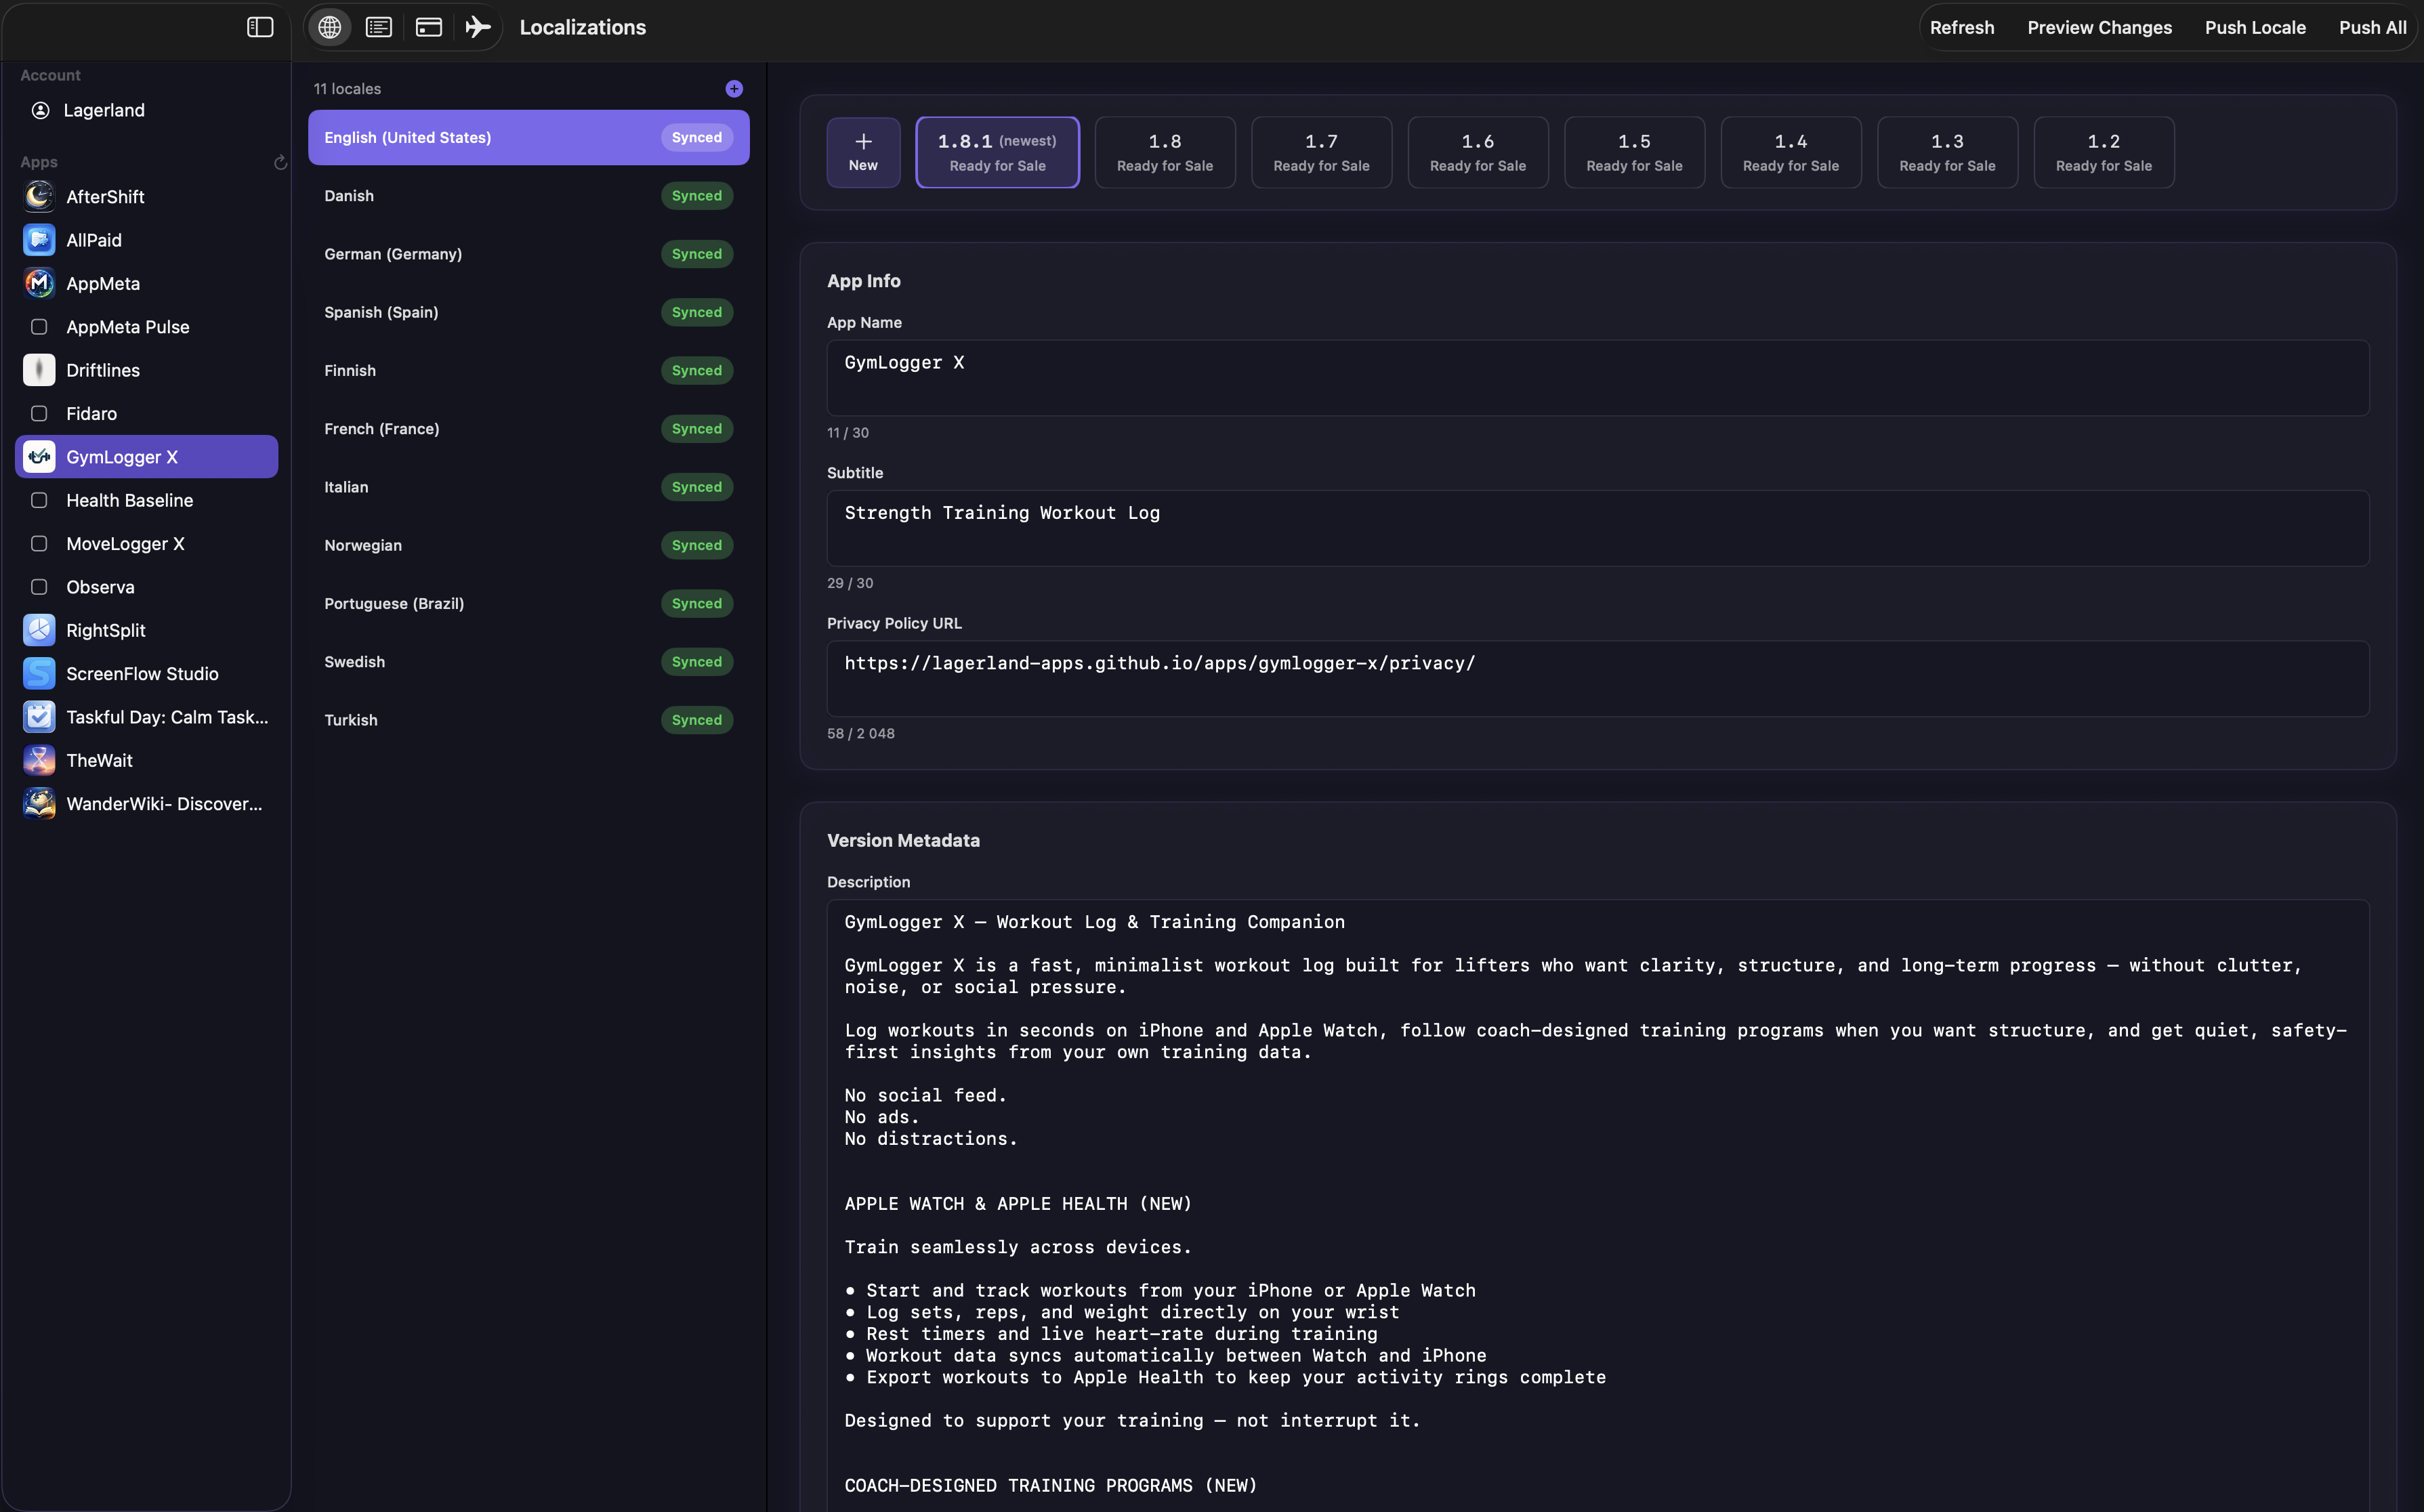This screenshot has height=1512, width=2424.
Task: Open the ScreenFlow Studio app icon
Action: pos(39,673)
